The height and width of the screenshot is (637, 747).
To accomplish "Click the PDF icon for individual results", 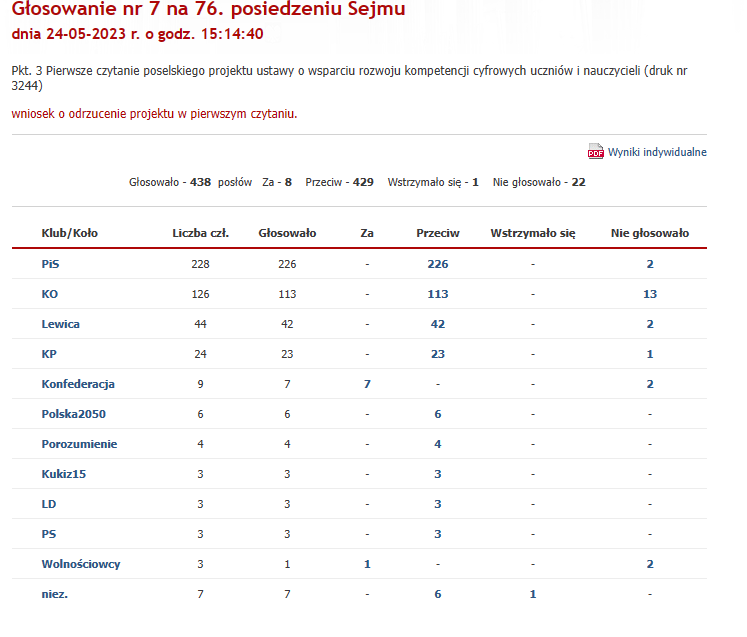I will 595,152.
